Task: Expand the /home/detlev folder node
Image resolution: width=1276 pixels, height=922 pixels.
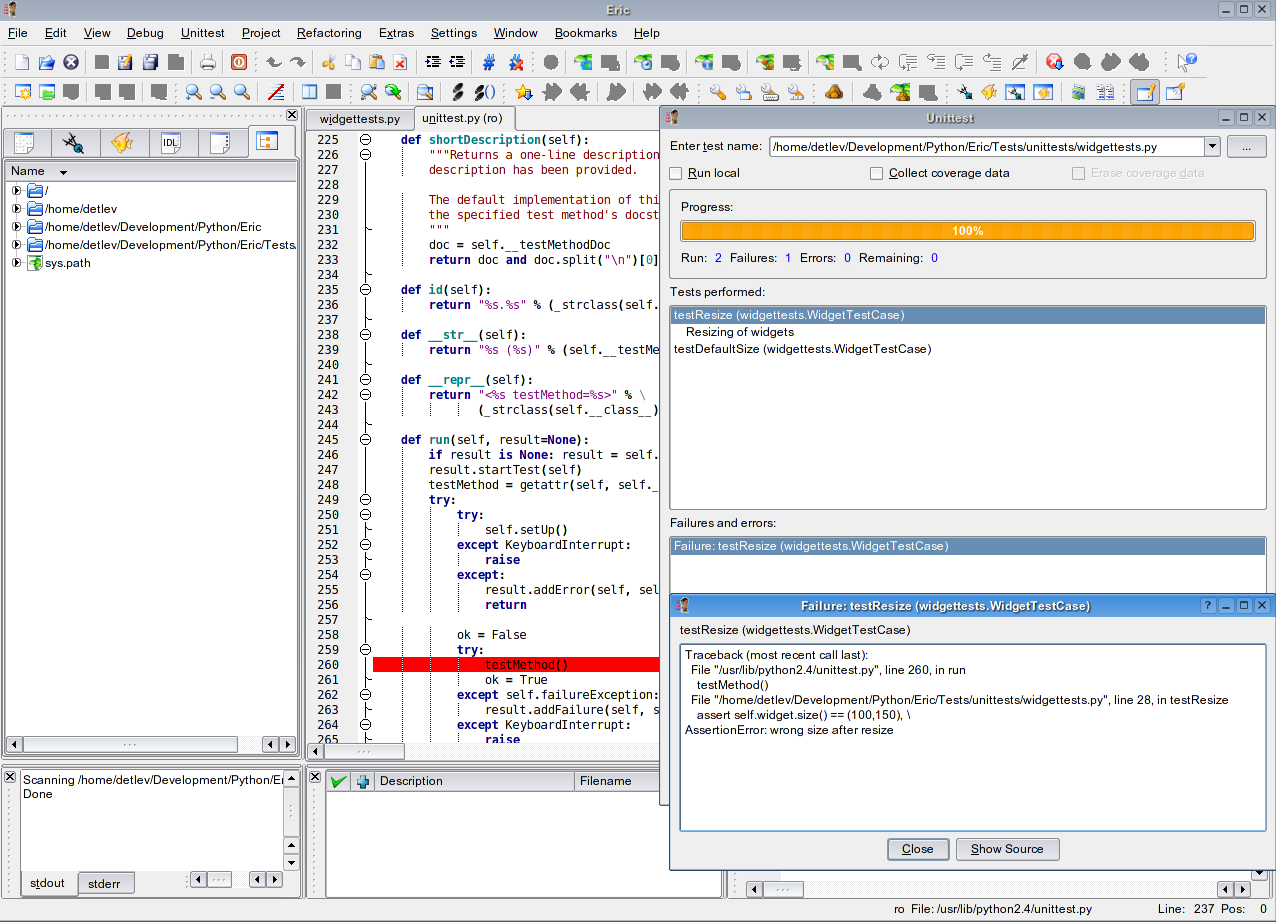Action: (x=16, y=209)
